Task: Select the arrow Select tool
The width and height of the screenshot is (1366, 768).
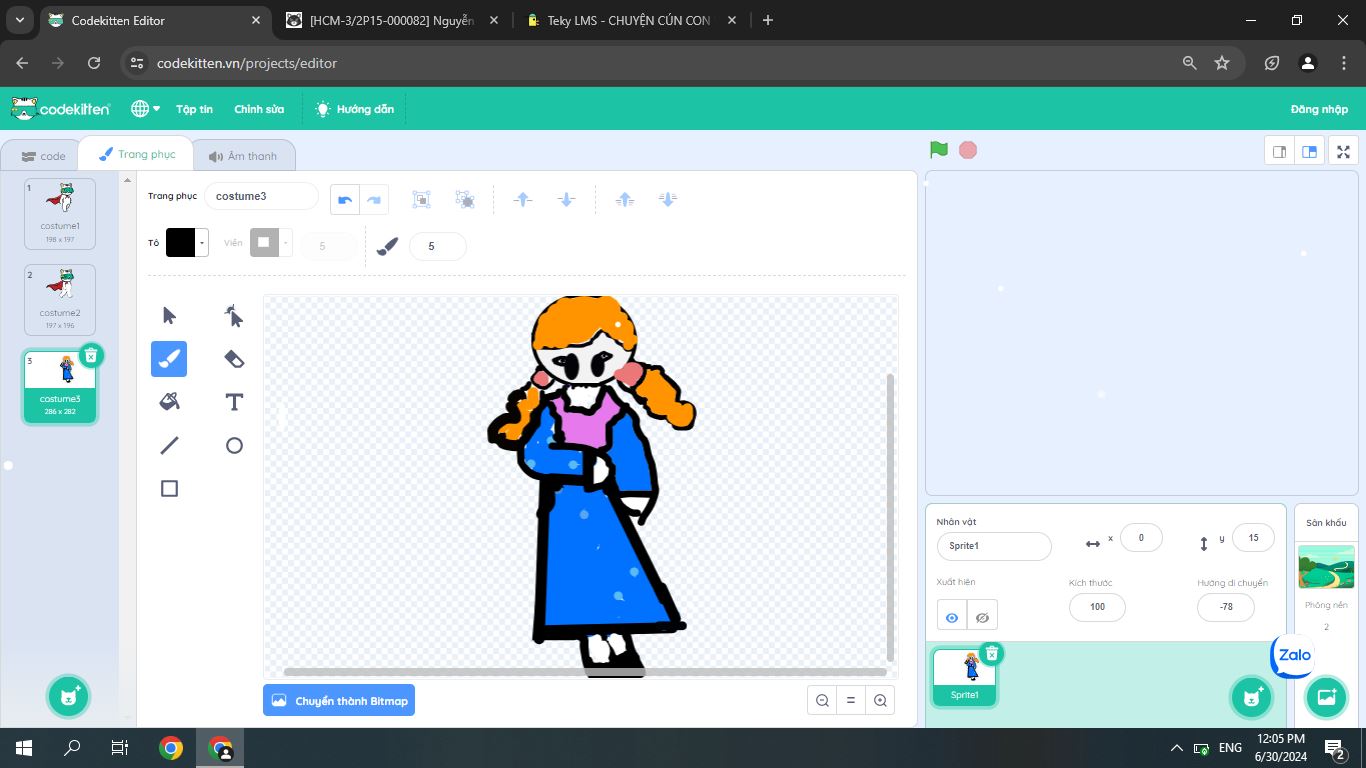Action: (x=169, y=316)
